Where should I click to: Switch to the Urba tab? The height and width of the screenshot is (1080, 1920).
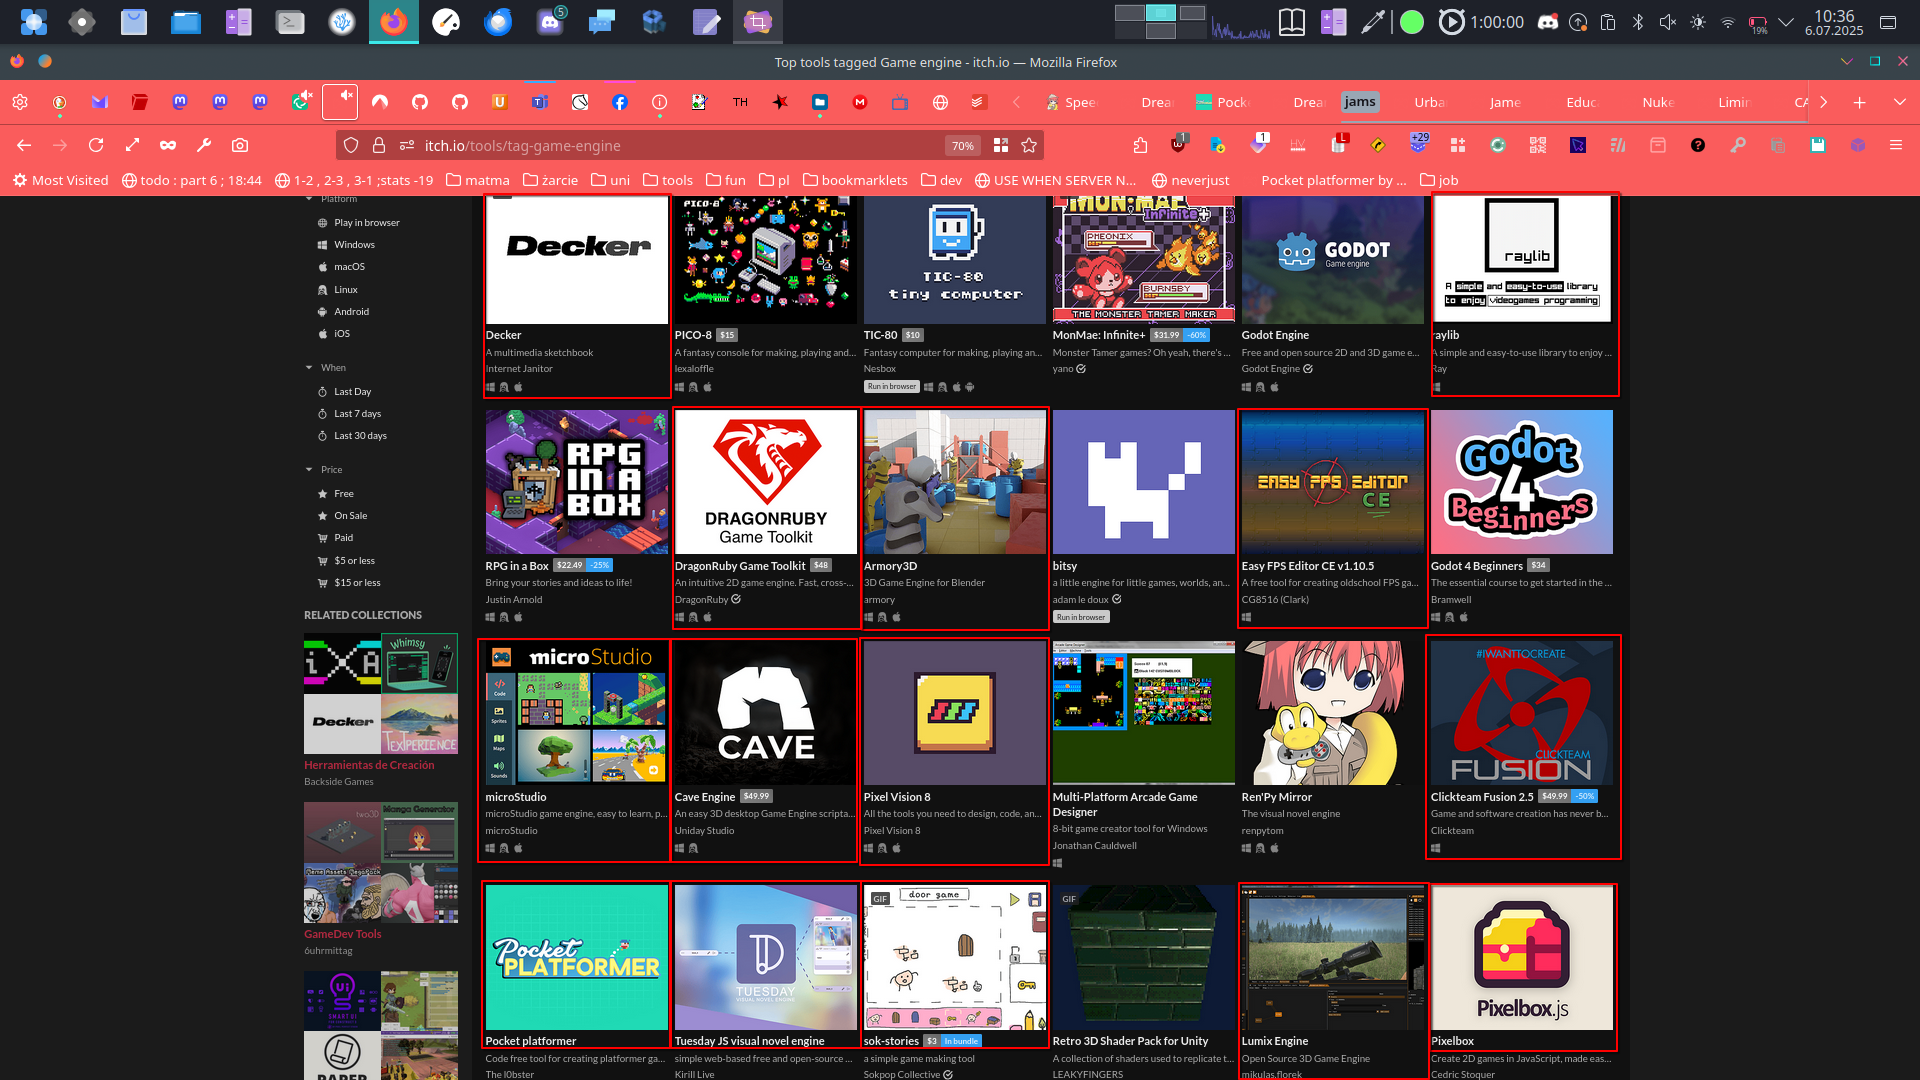click(x=1429, y=102)
